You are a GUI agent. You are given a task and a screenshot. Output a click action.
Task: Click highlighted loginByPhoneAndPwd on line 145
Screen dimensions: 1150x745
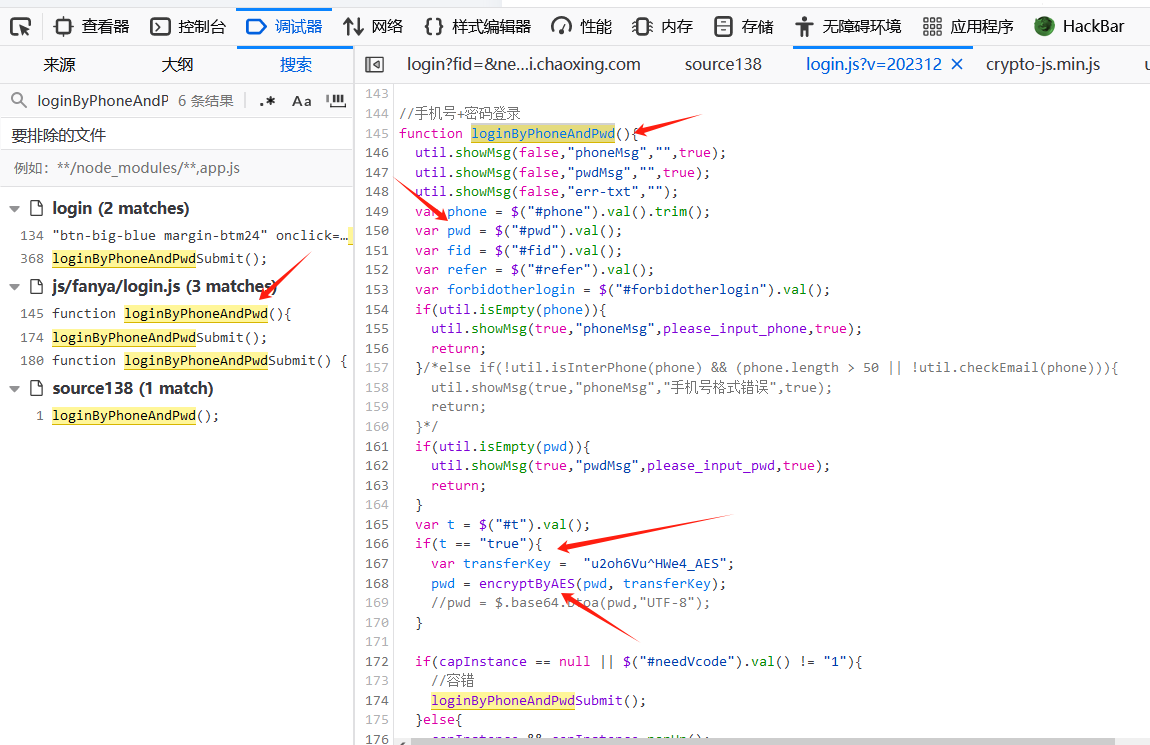point(543,133)
